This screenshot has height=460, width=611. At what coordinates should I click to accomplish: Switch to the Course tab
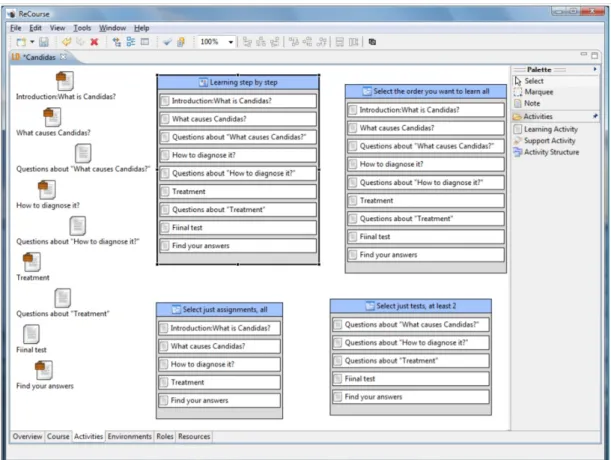pos(58,437)
